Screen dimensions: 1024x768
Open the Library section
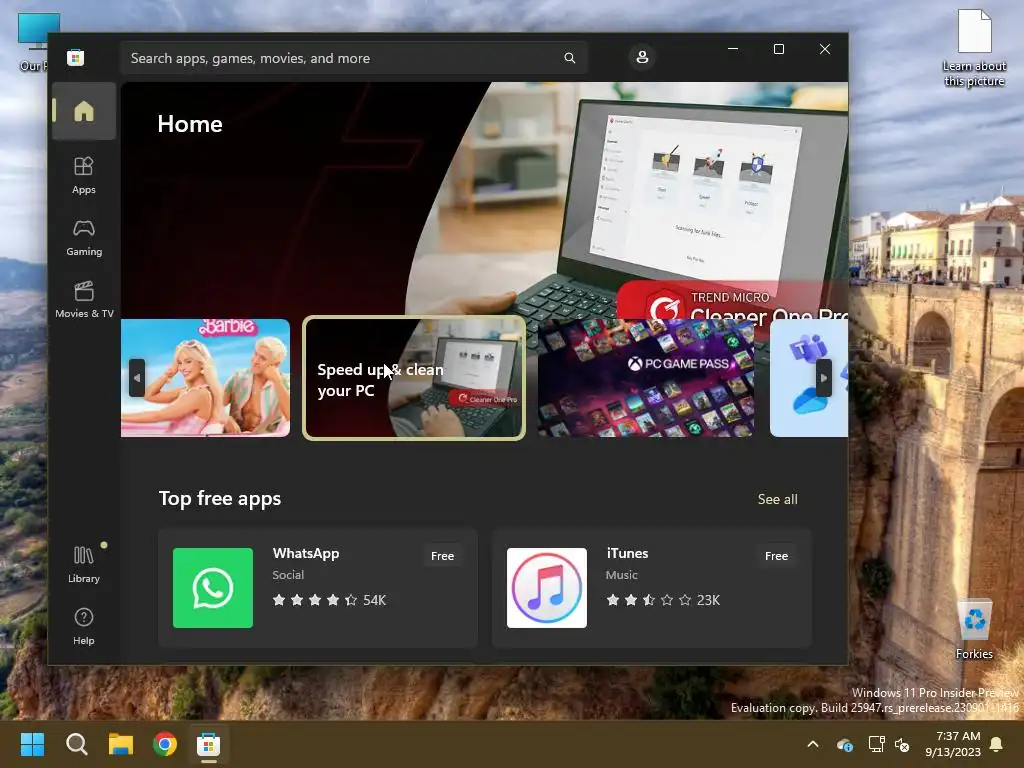pos(84,564)
